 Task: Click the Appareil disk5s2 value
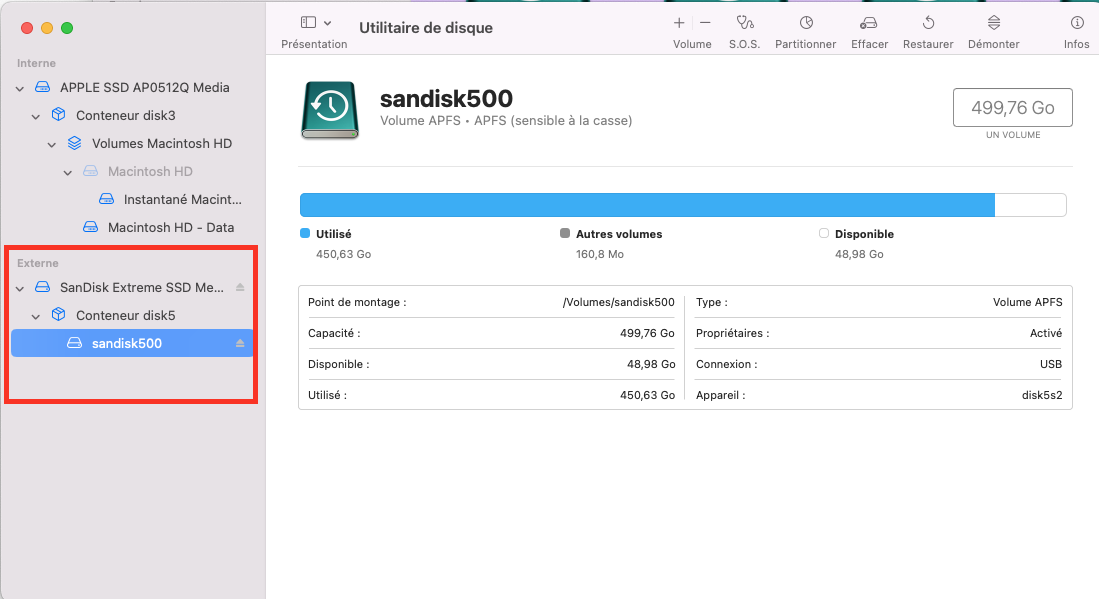pyautogui.click(x=1042, y=395)
